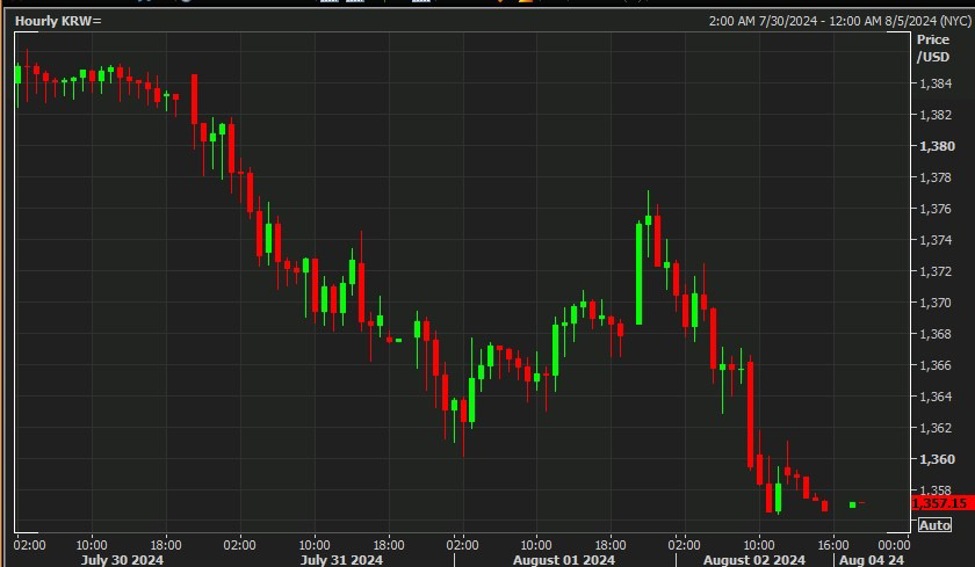This screenshot has width=975, height=567.
Task: Click the 1,376 price axis label
Action: 936,208
